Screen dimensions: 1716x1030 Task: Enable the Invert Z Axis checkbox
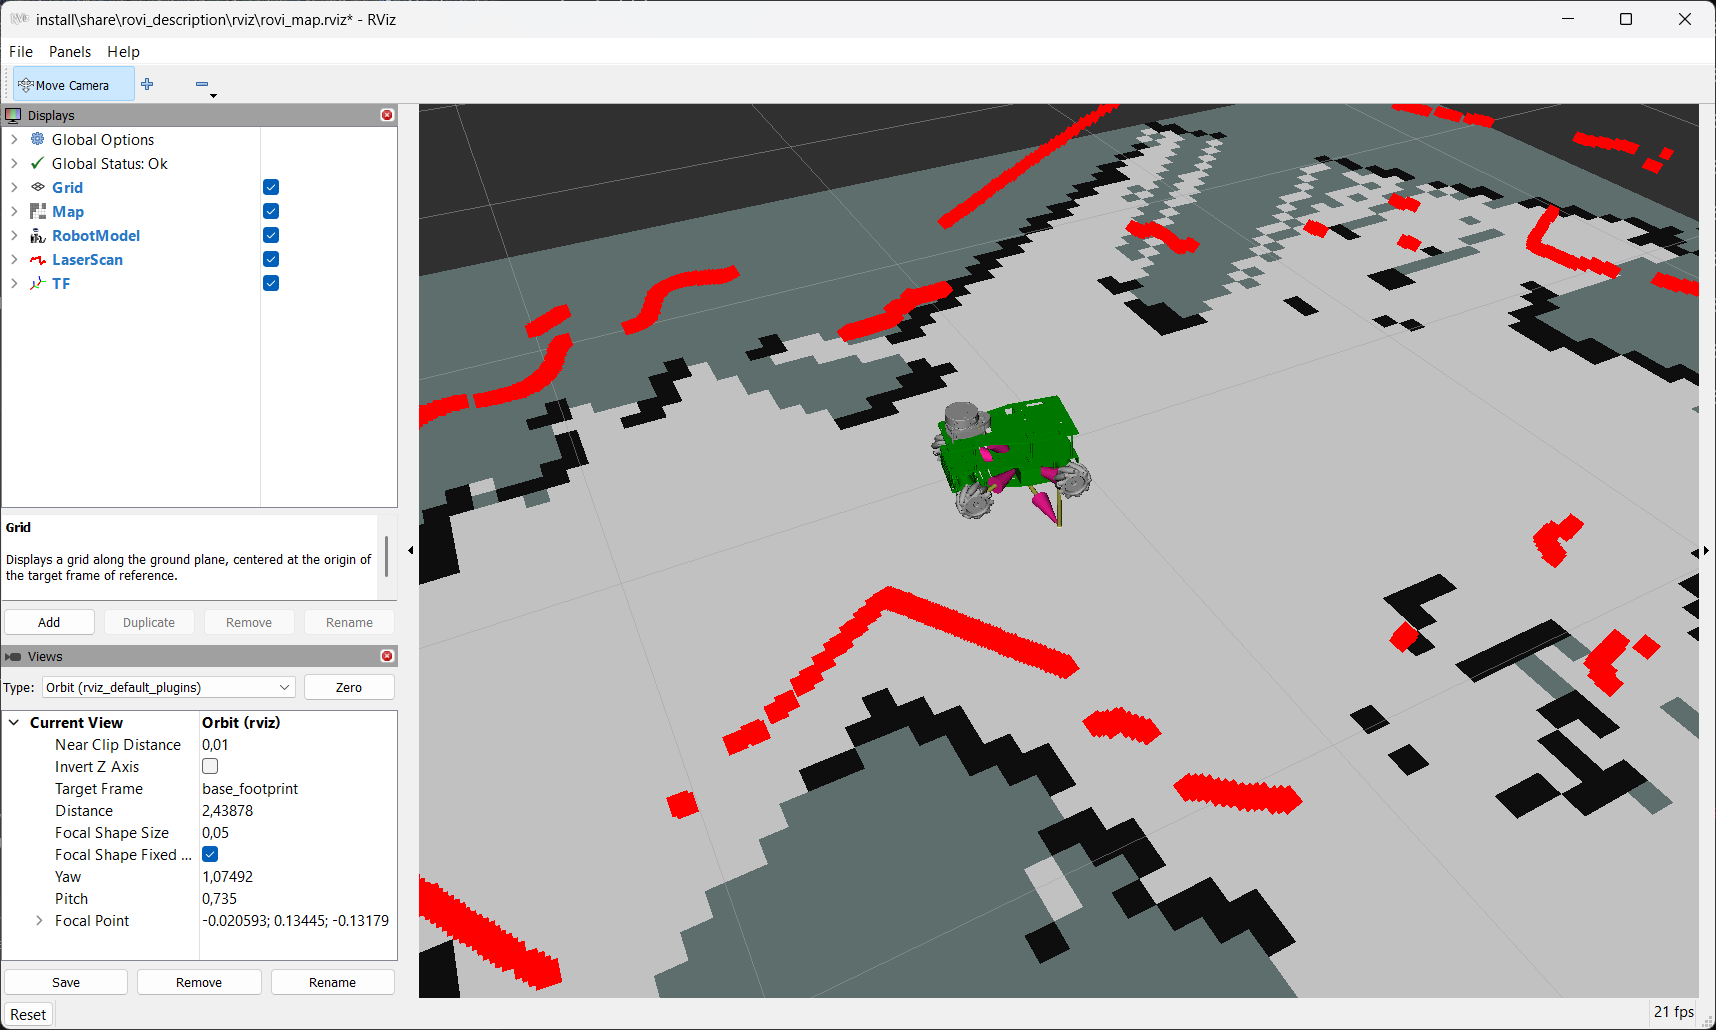210,767
